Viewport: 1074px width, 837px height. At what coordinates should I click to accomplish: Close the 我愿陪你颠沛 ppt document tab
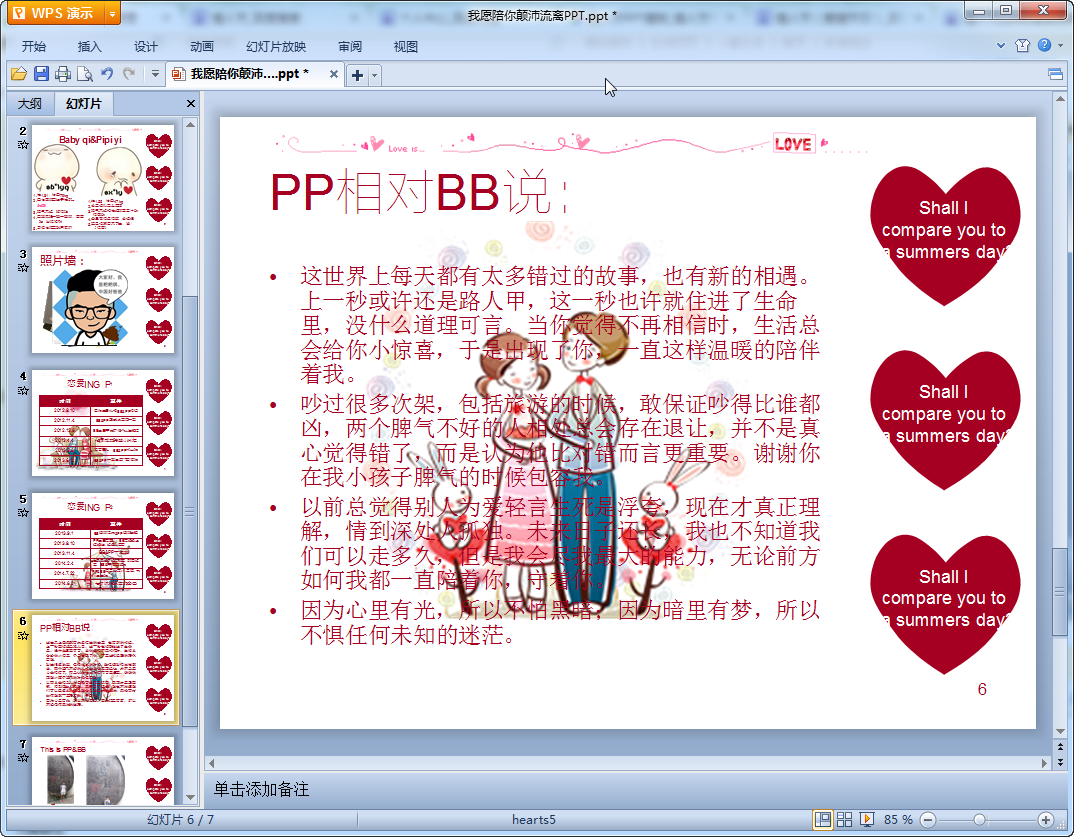(x=334, y=74)
